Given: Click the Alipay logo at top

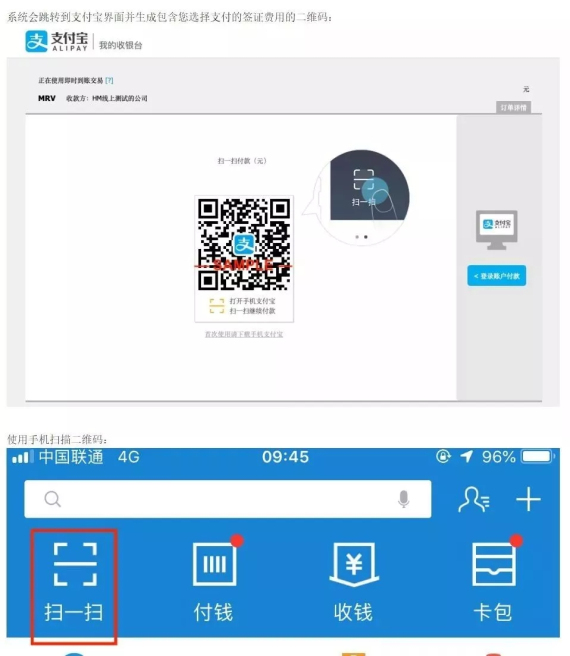Looking at the screenshot, I should [x=57, y=41].
